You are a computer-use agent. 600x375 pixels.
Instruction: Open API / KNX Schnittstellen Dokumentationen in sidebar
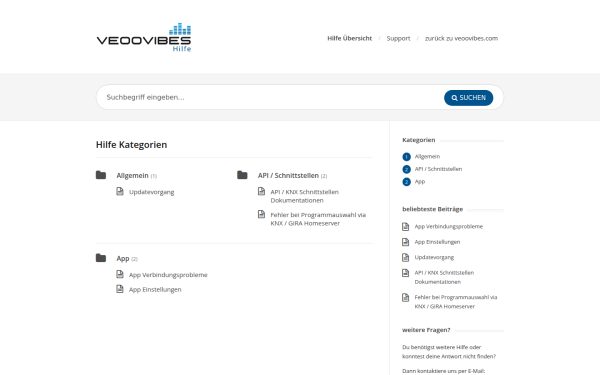tap(444, 277)
